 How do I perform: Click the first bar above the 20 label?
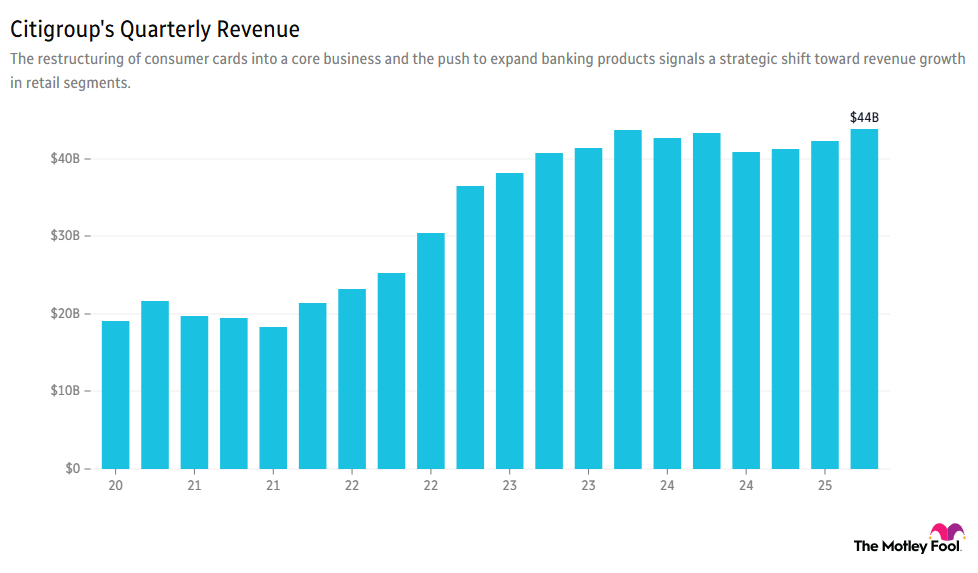115,395
